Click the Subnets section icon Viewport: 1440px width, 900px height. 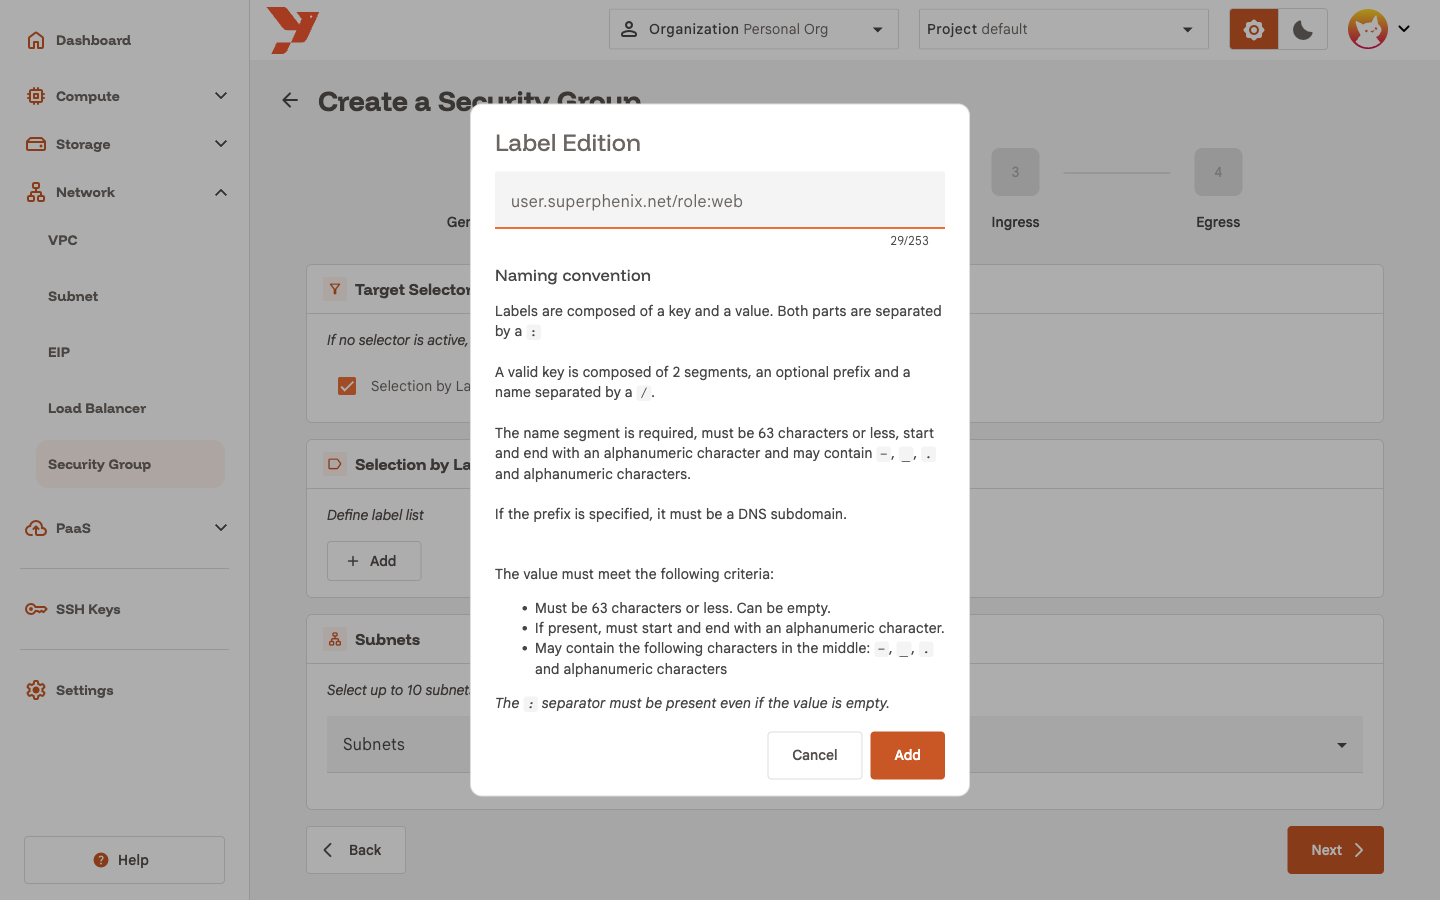(x=335, y=639)
